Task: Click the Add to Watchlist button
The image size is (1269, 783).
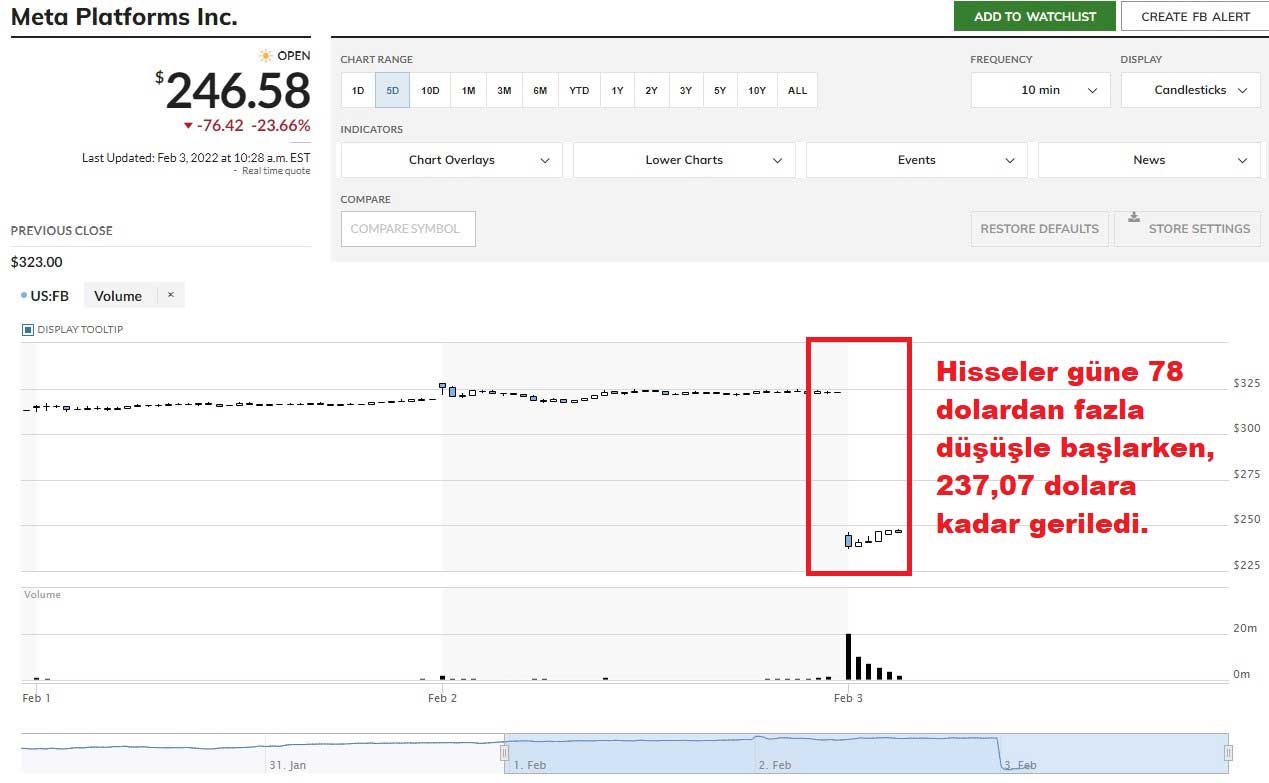Action: coord(1035,16)
